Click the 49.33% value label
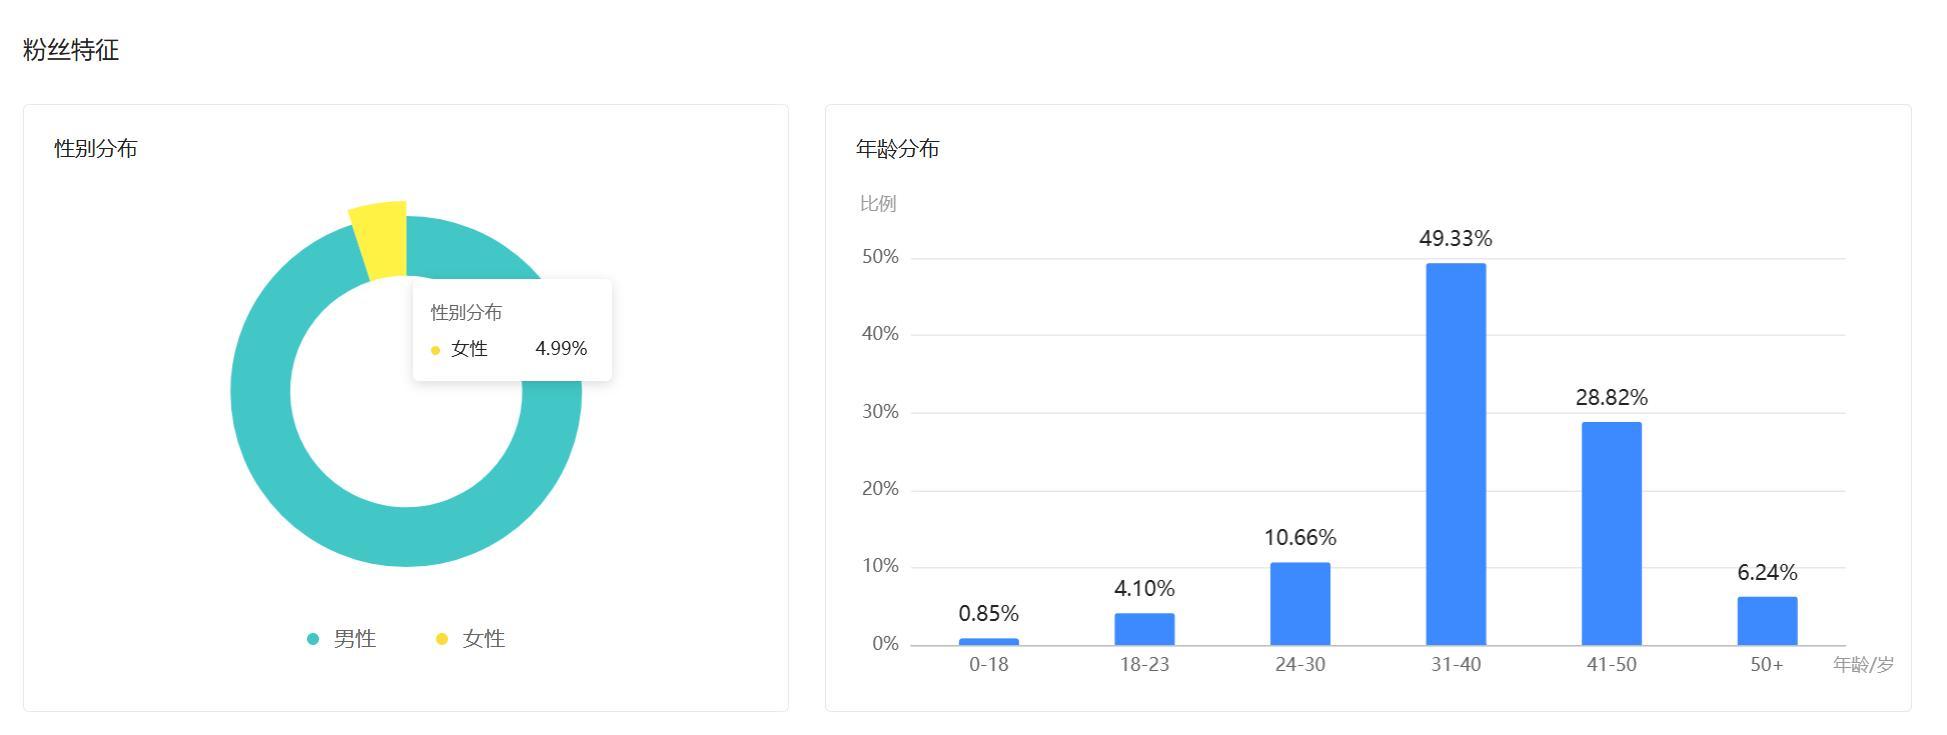1947x735 pixels. pos(1455,239)
